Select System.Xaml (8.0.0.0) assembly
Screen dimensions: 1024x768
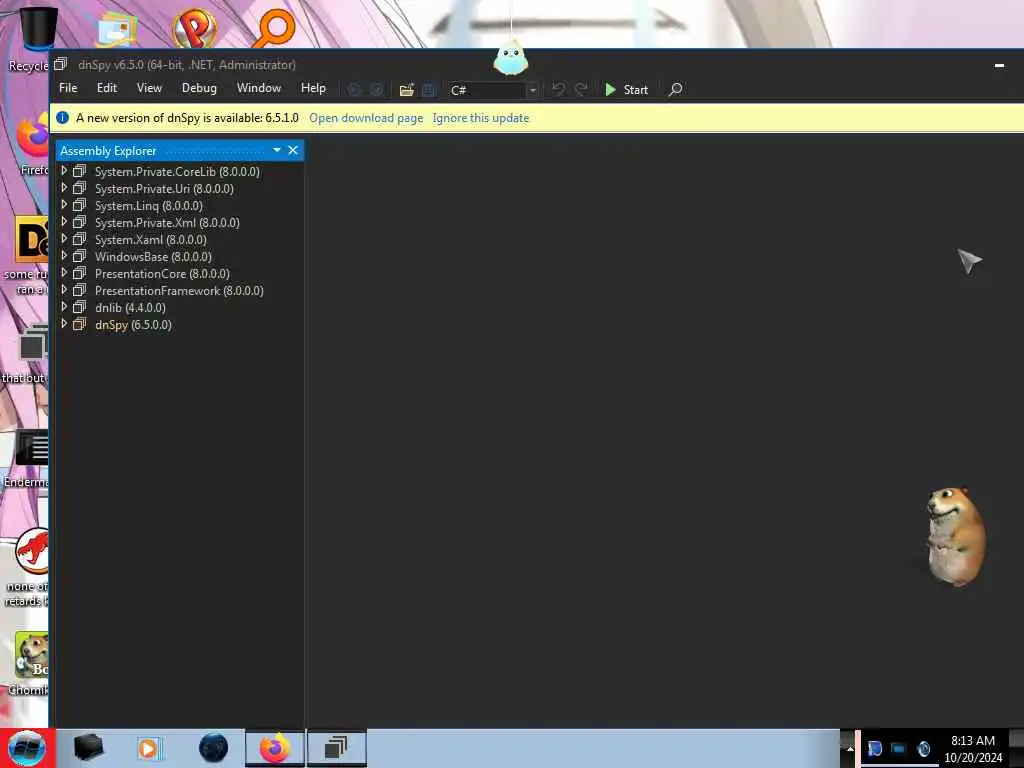click(151, 240)
